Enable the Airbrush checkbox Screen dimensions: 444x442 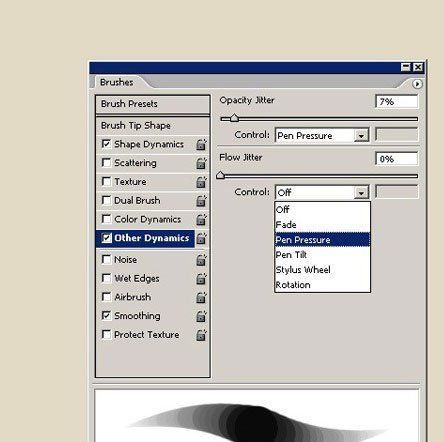(x=106, y=296)
